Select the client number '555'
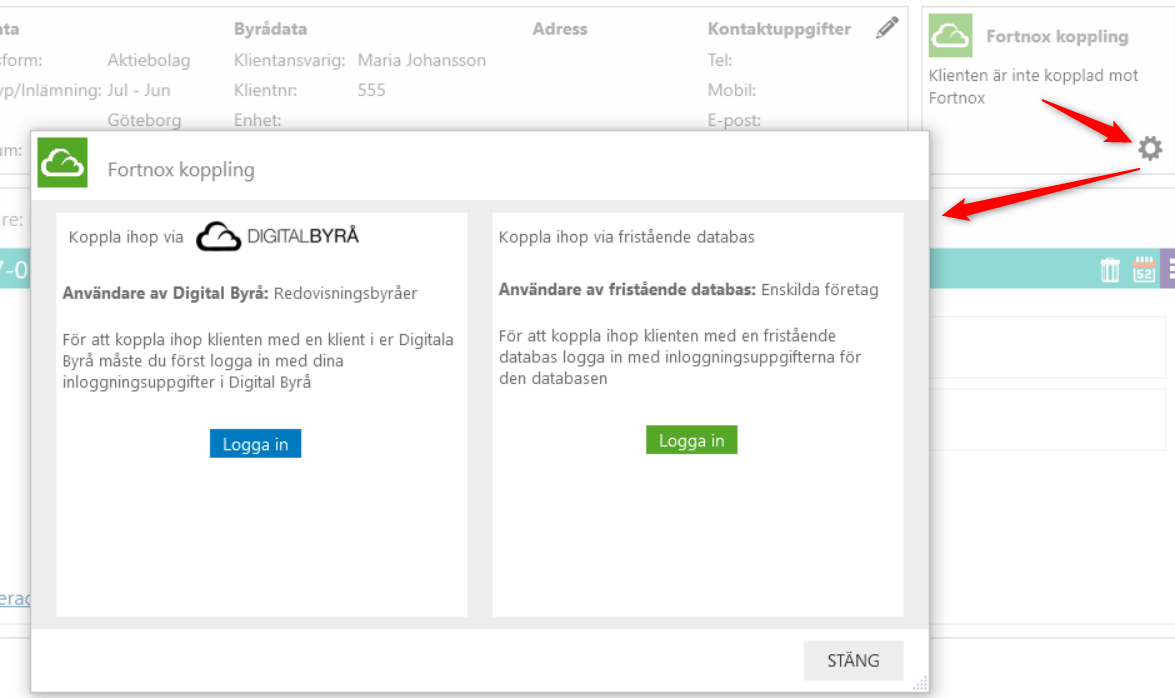 (x=372, y=90)
